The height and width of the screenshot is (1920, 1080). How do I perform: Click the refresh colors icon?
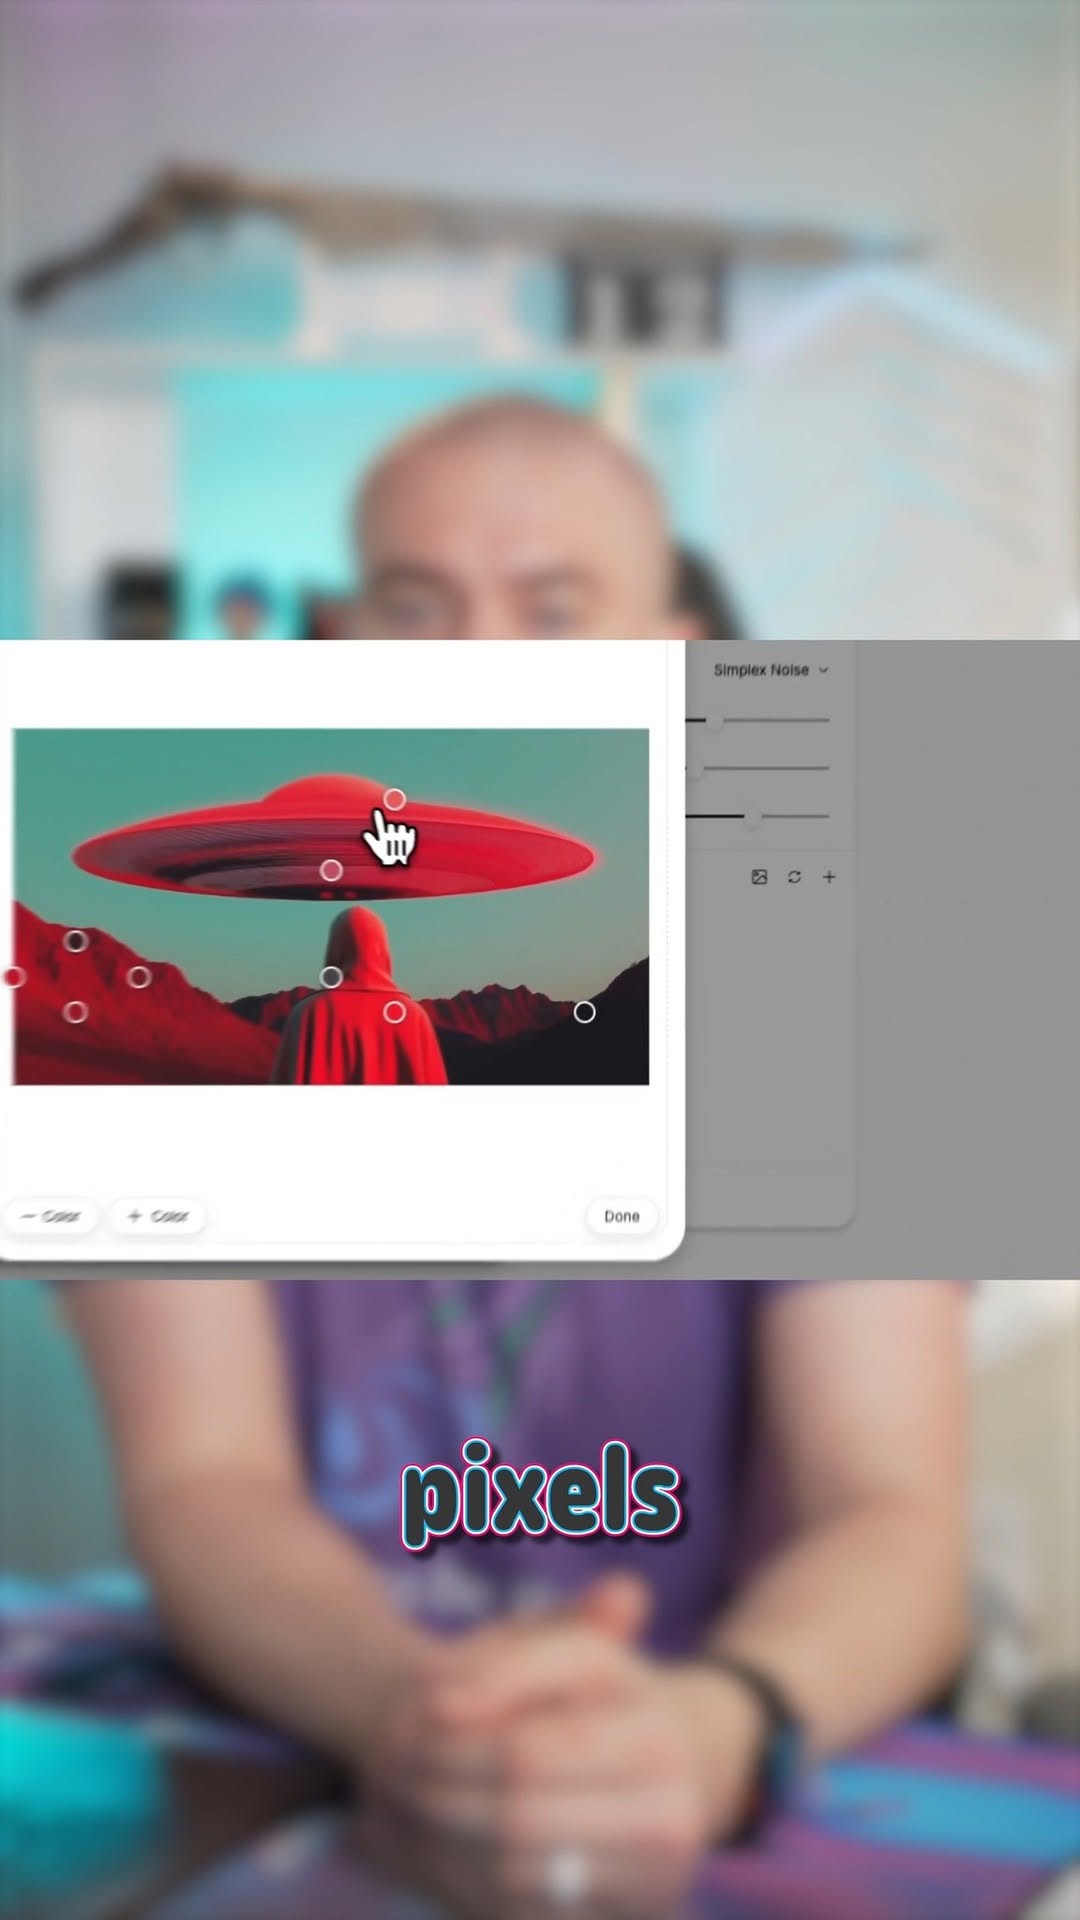coord(794,877)
